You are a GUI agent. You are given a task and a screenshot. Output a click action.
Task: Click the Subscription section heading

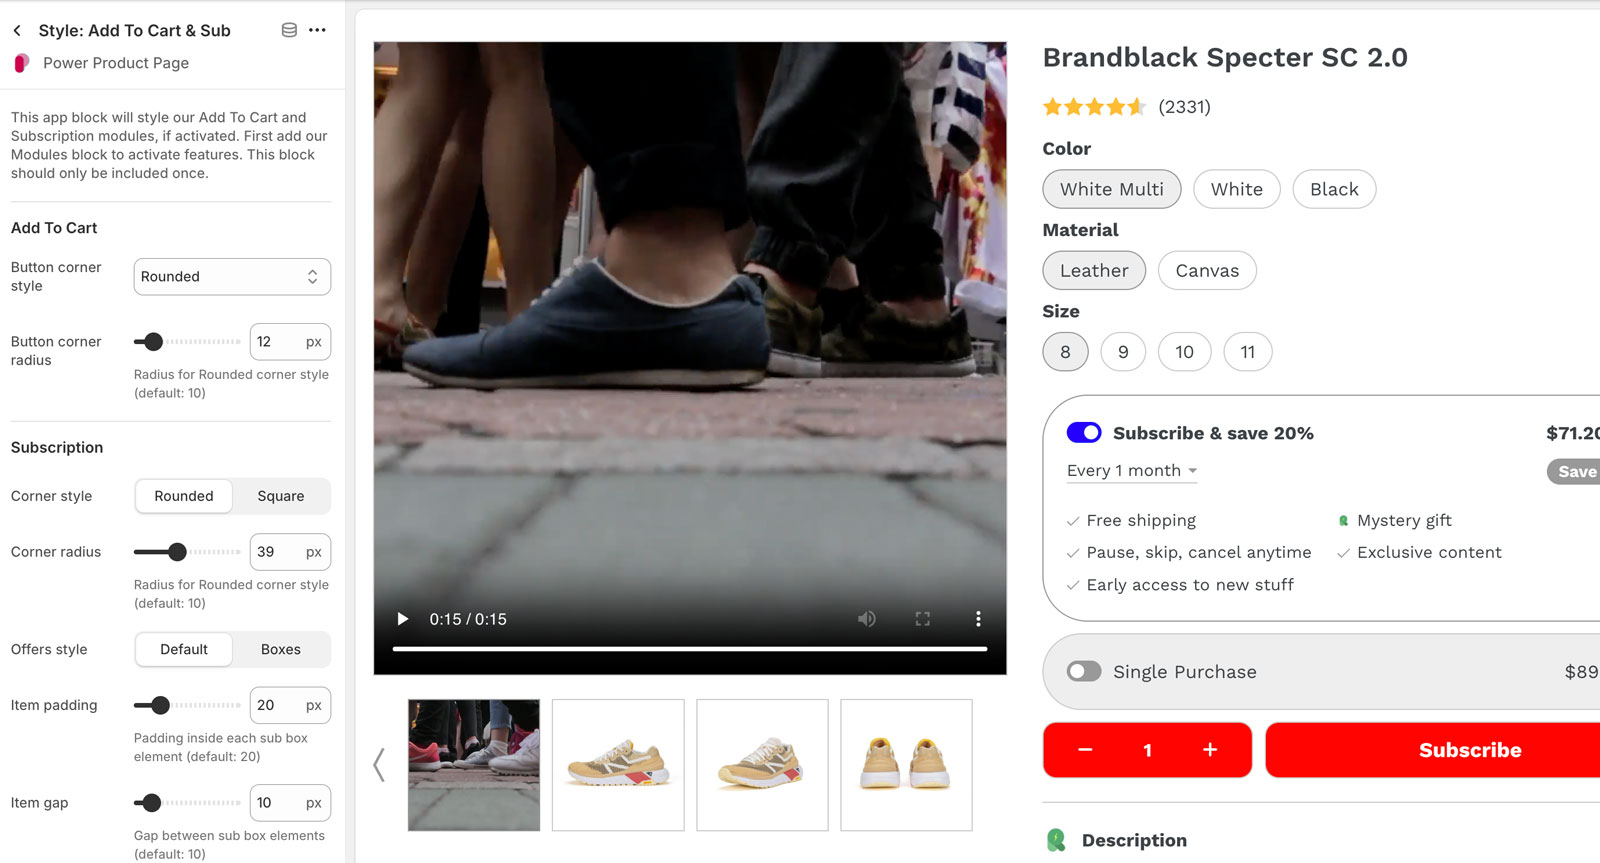pyautogui.click(x=57, y=448)
